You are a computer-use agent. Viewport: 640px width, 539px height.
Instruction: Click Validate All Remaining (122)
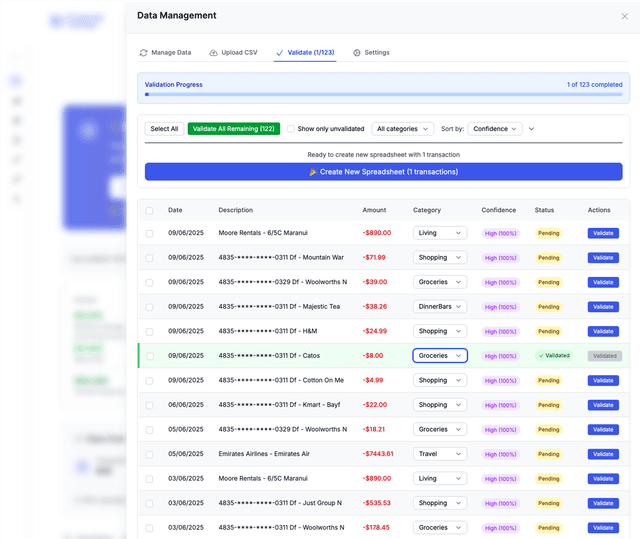[x=233, y=129]
